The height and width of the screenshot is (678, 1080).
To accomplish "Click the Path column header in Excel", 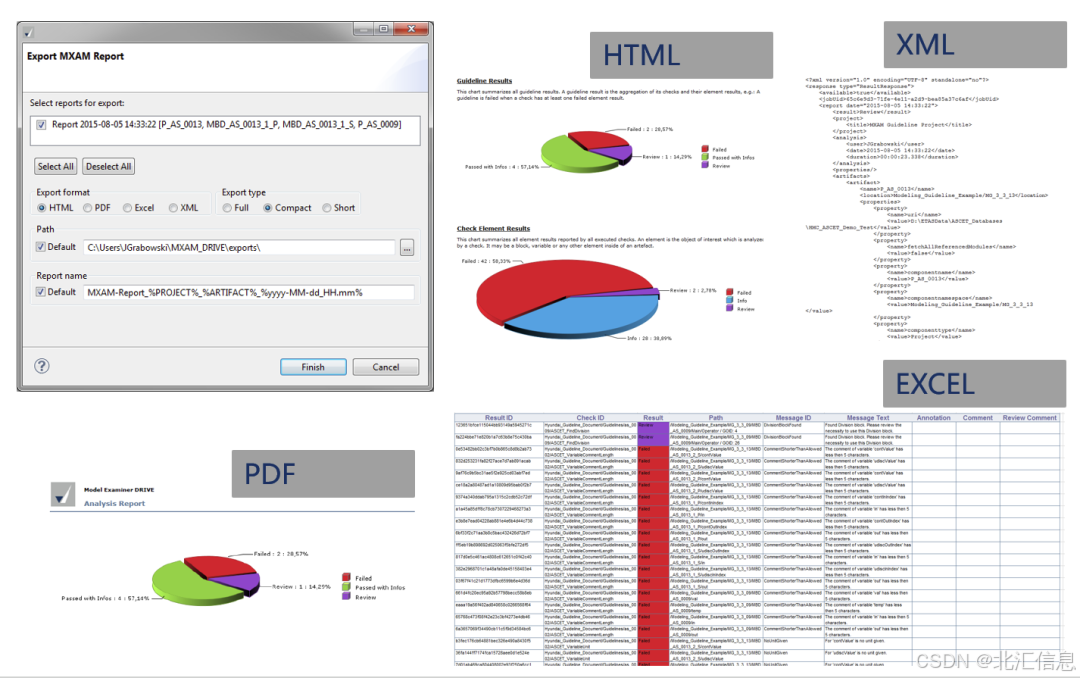I will (x=716, y=418).
